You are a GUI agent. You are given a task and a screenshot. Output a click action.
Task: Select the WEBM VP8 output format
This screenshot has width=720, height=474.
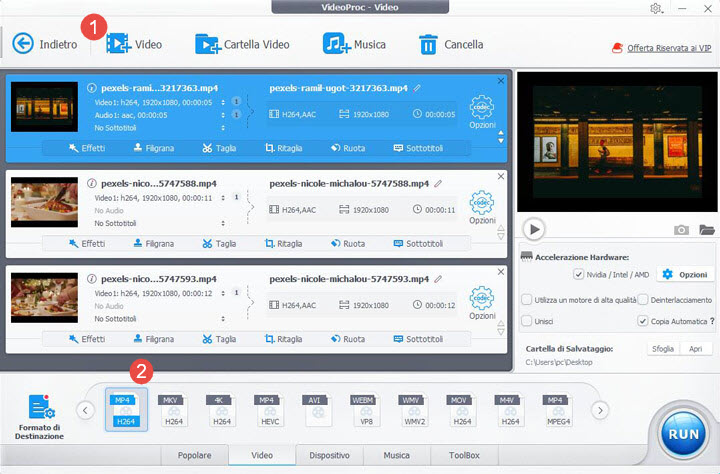[366, 410]
